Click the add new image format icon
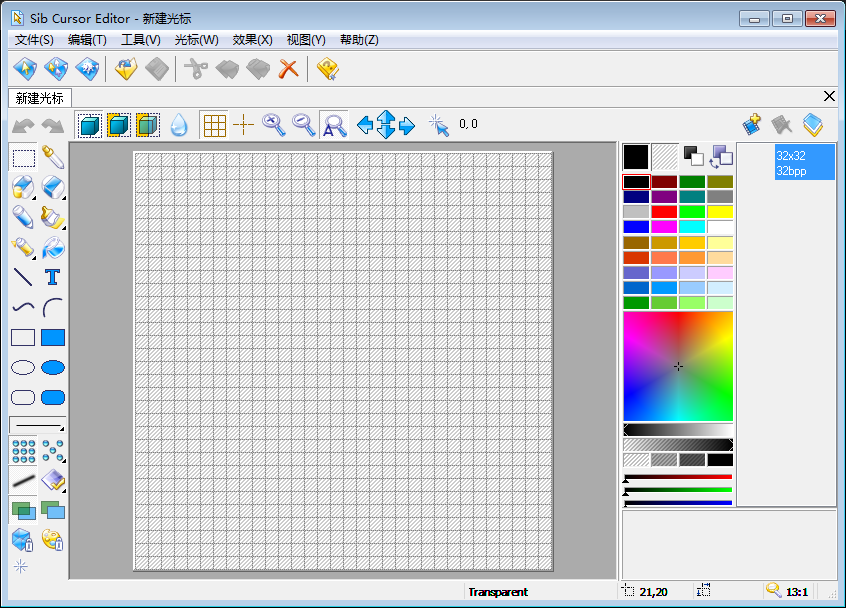Image resolution: width=846 pixels, height=608 pixels. tap(752, 125)
